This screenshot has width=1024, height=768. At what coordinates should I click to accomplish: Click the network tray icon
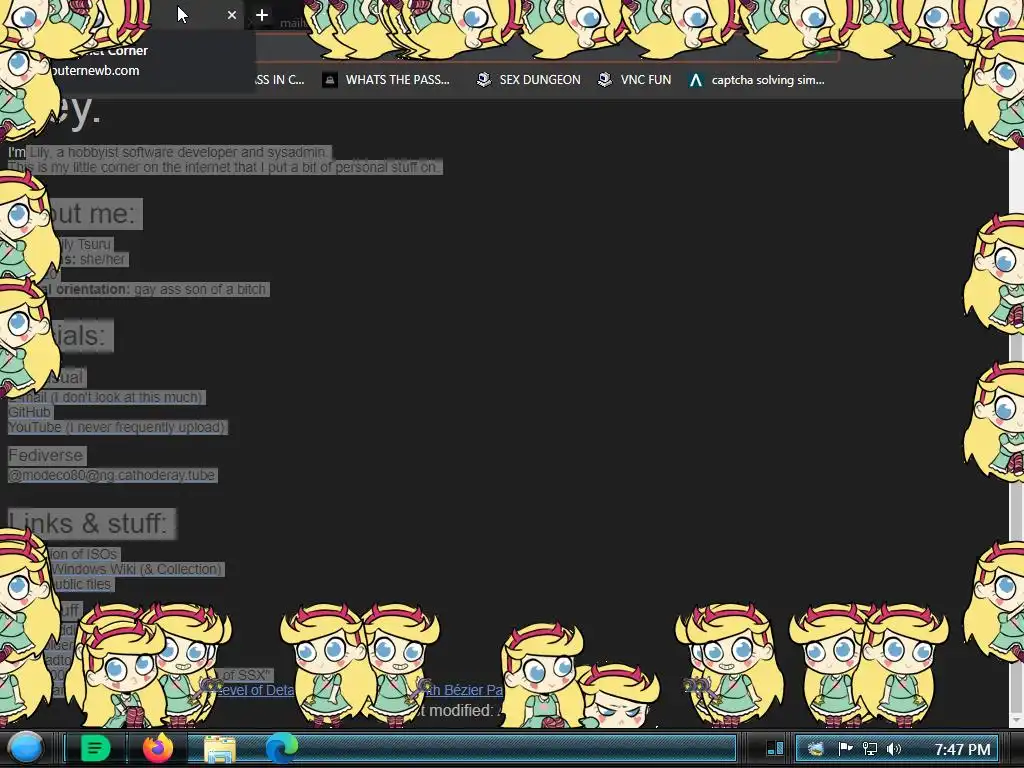869,748
